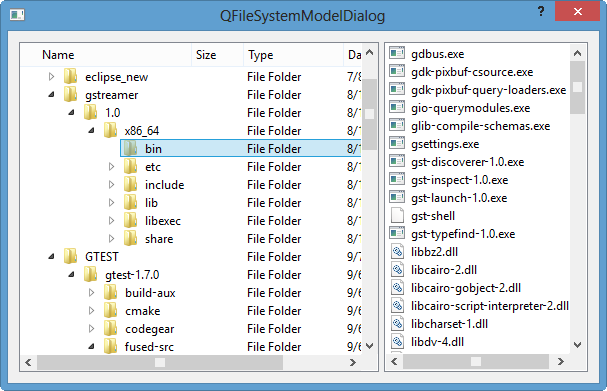Select the libexec folder row
The width and height of the screenshot is (607, 391).
pyautogui.click(x=241, y=221)
